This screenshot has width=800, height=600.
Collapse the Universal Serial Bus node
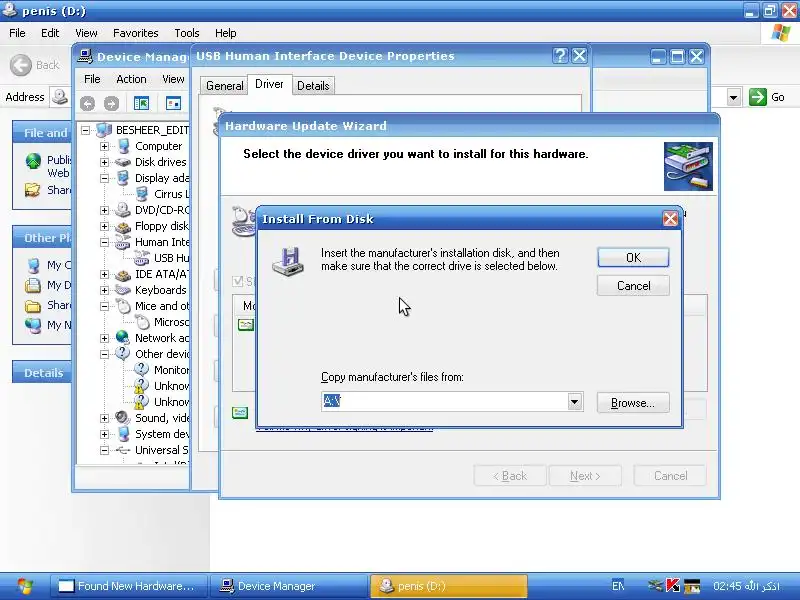click(104, 451)
